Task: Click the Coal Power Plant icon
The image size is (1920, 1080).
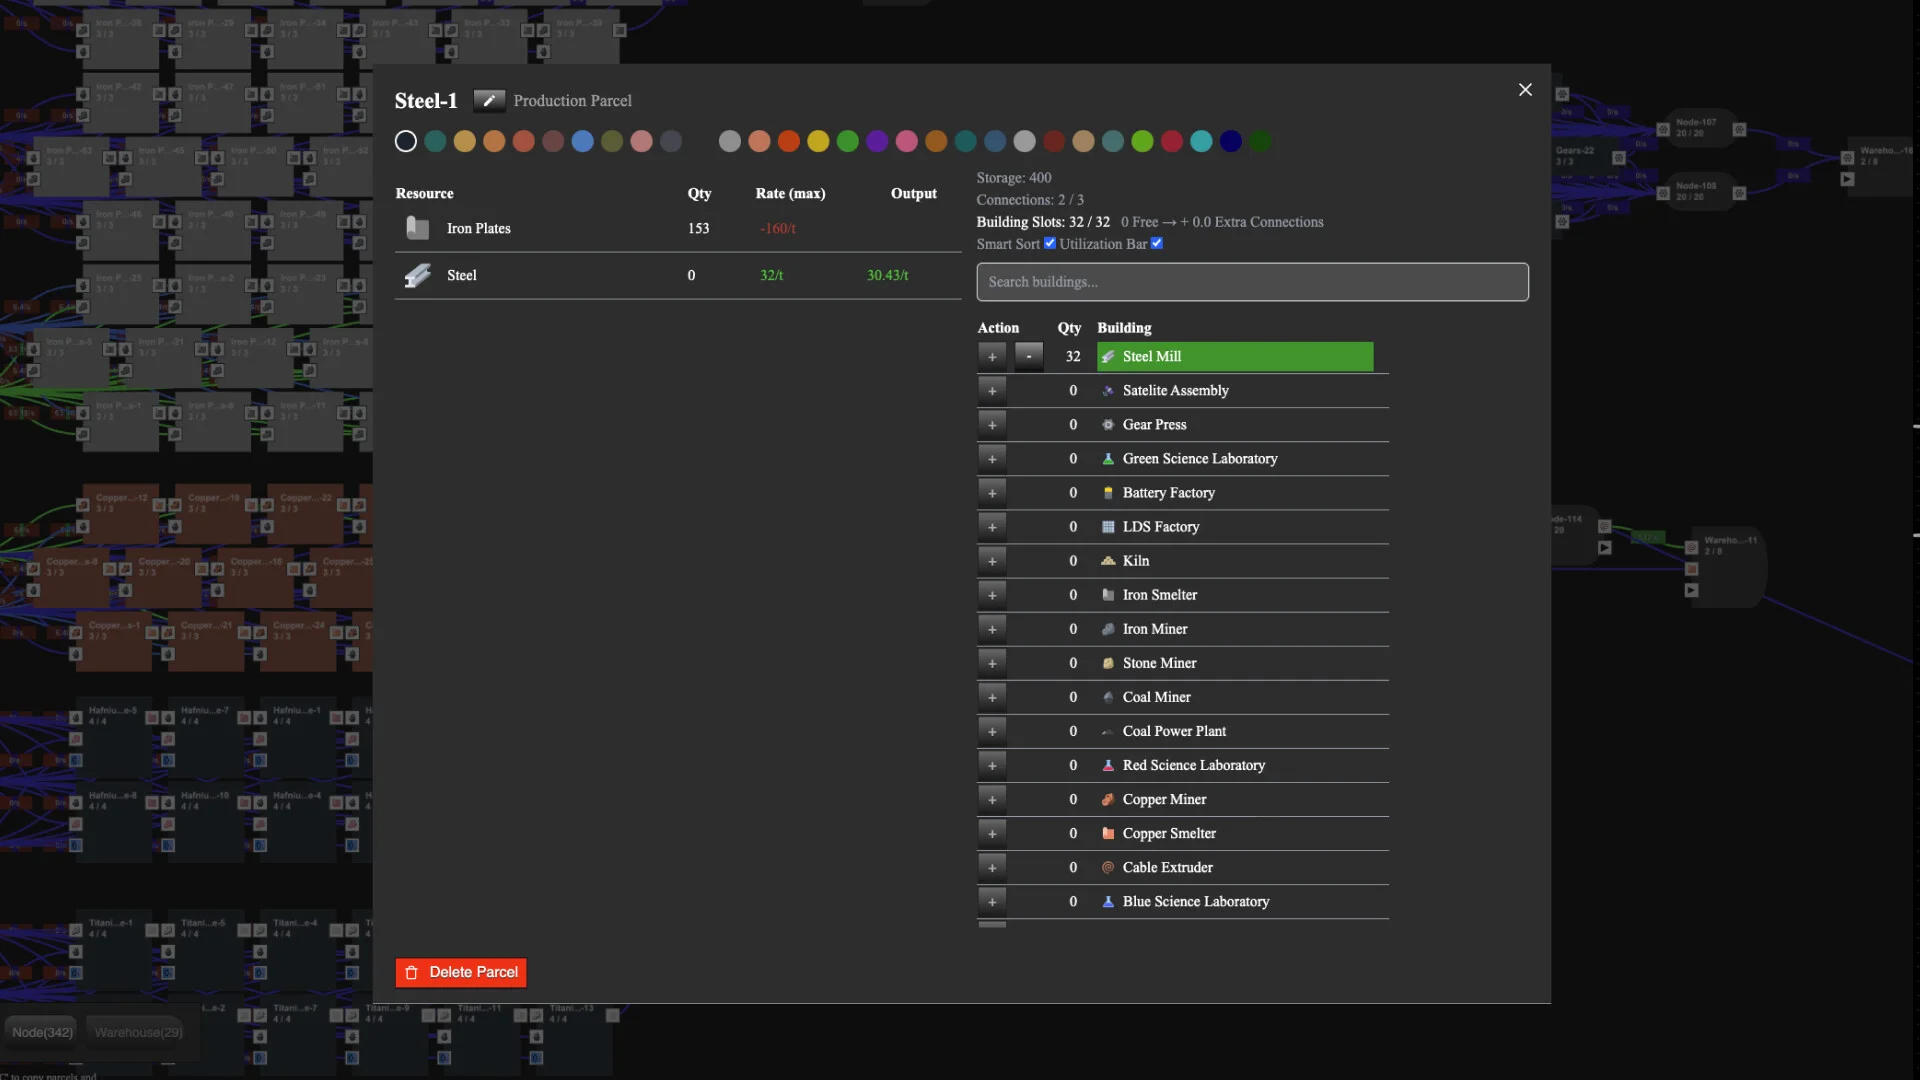Action: (1108, 731)
